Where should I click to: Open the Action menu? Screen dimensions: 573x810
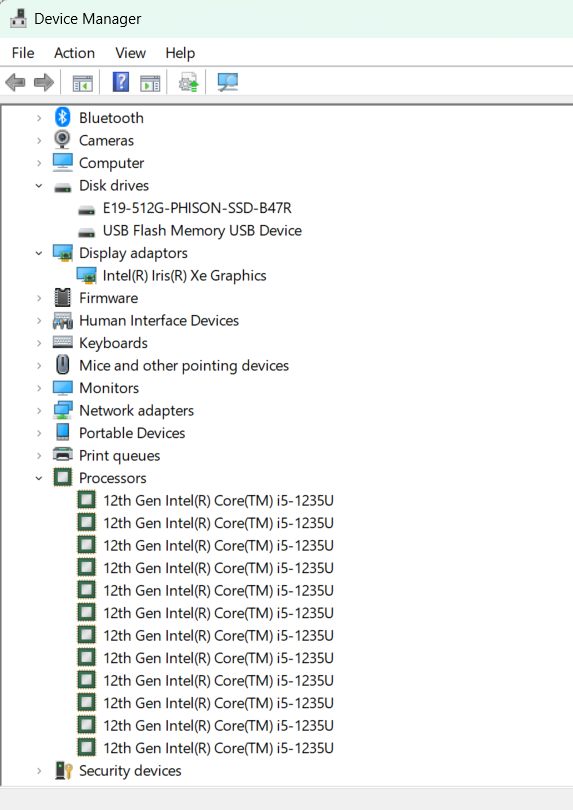click(x=74, y=53)
